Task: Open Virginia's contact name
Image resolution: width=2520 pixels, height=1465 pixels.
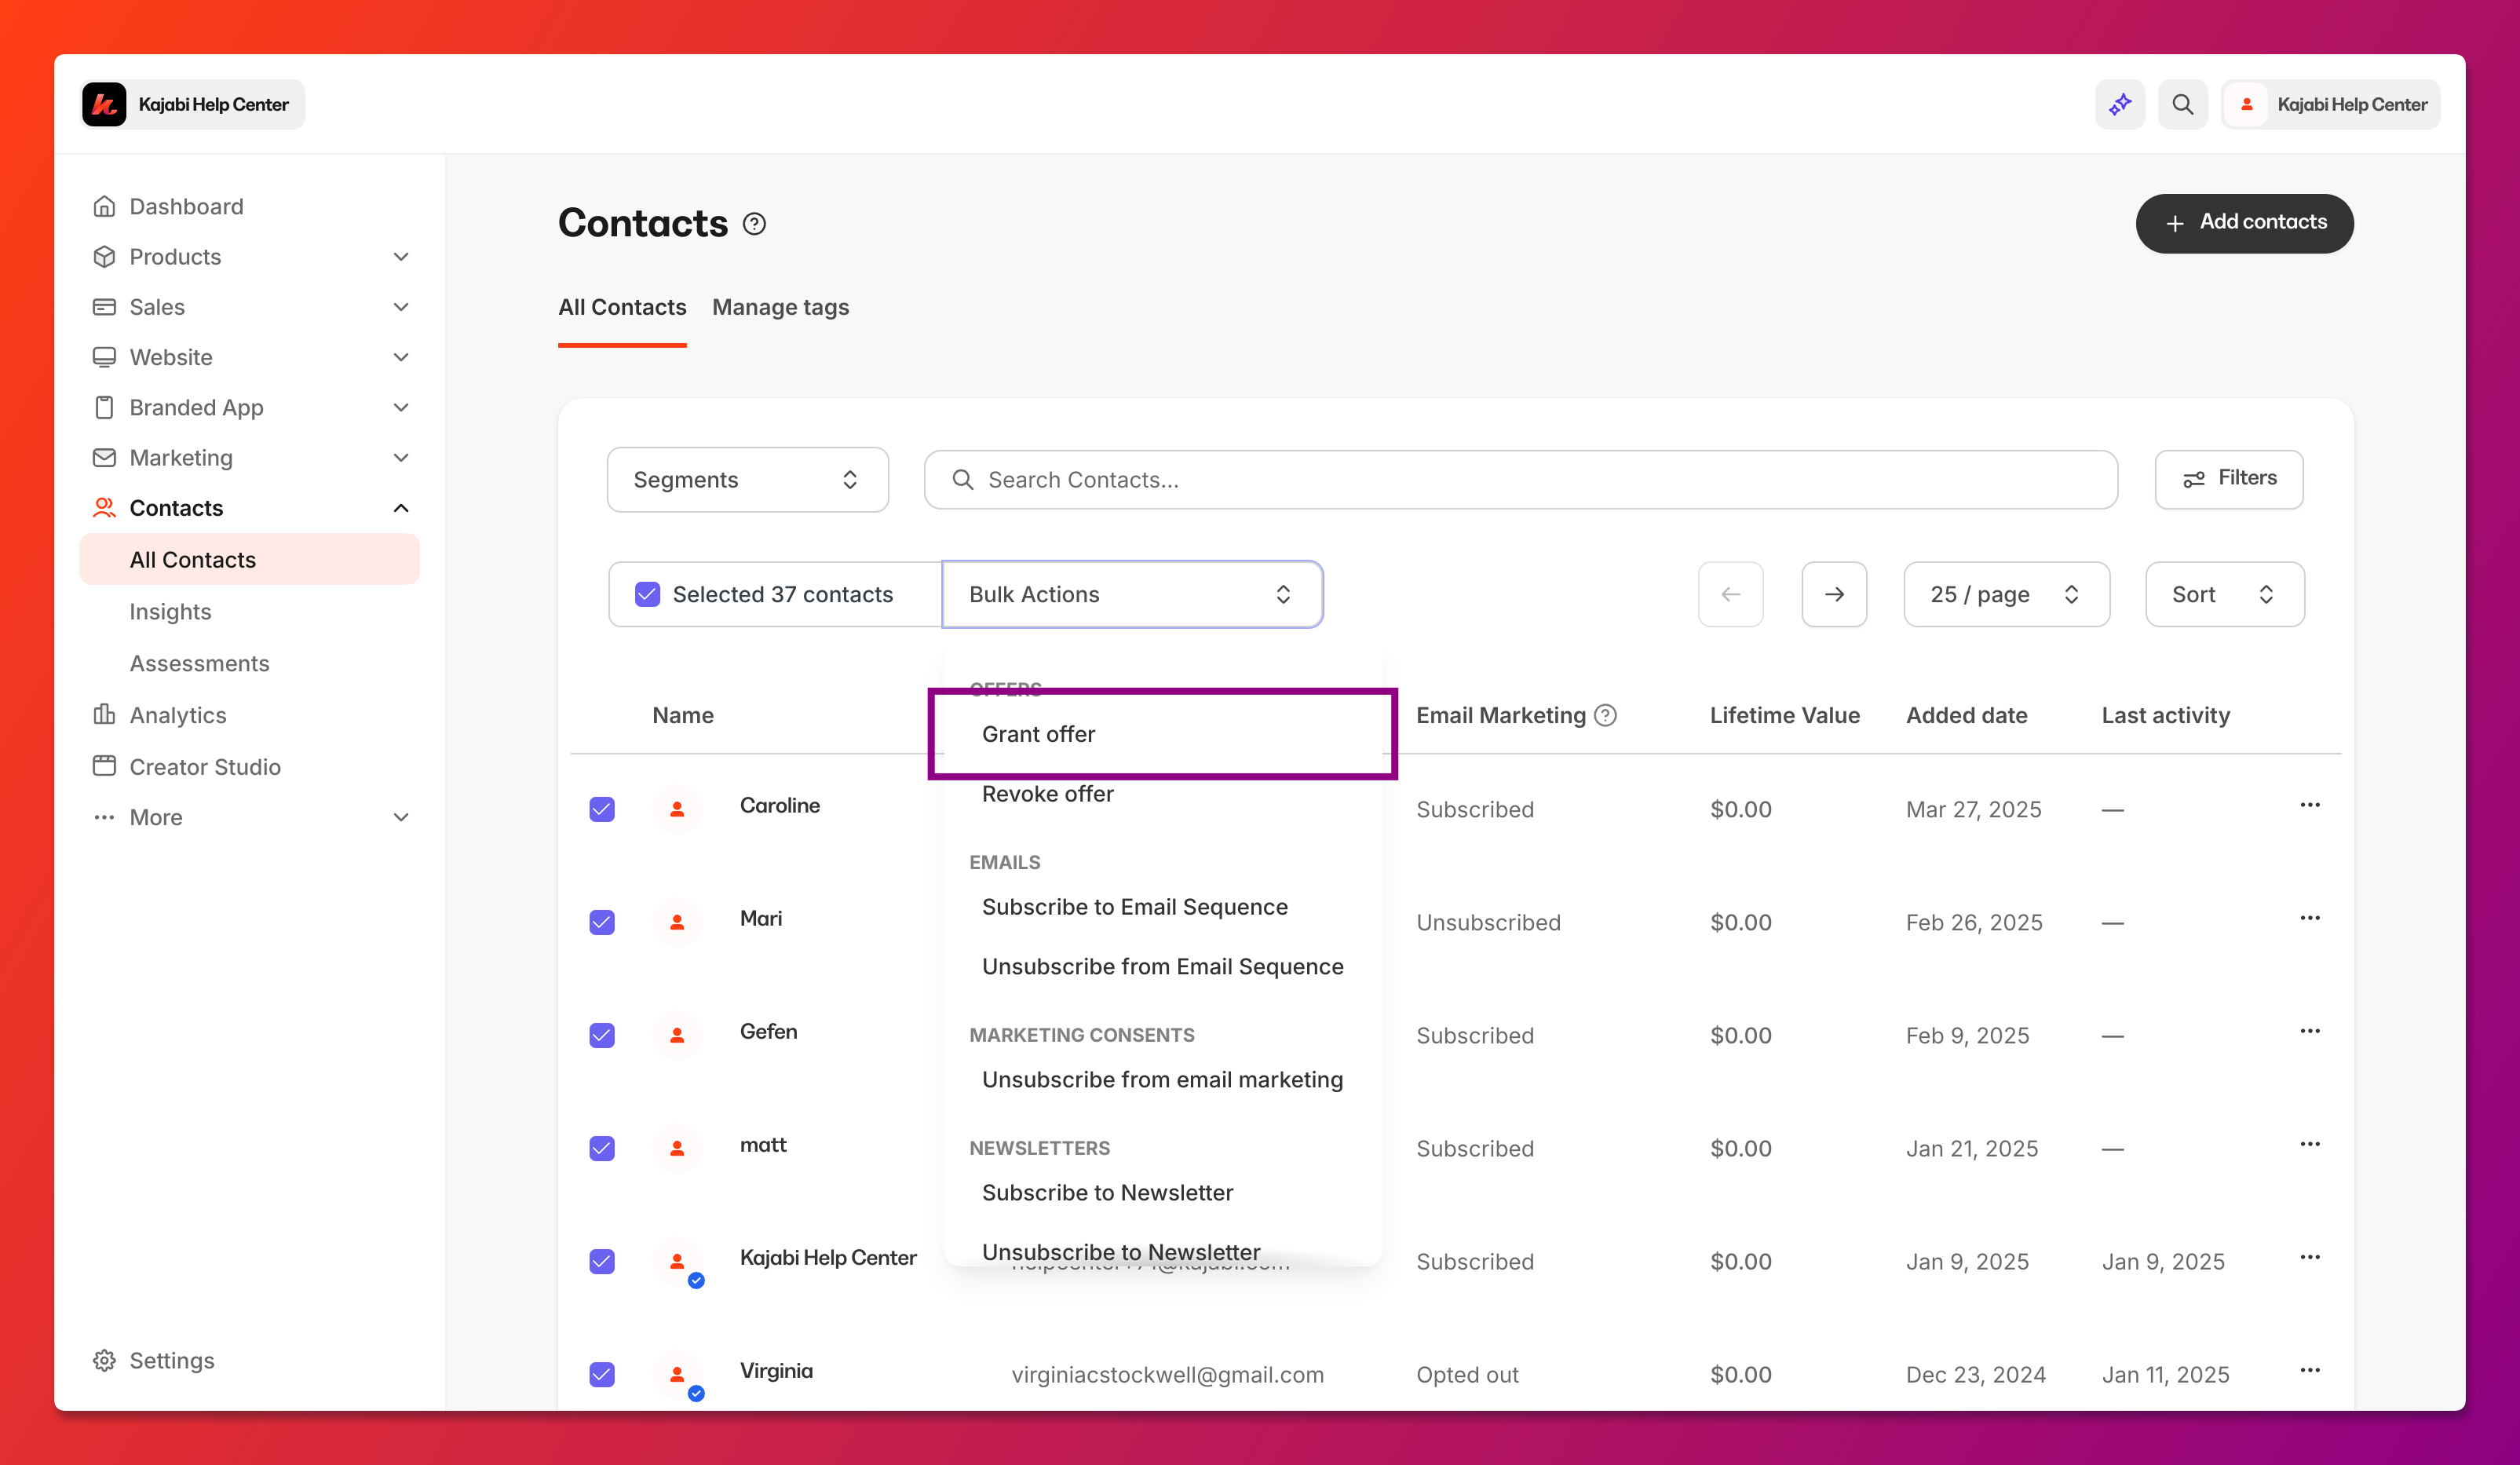Action: click(x=775, y=1371)
